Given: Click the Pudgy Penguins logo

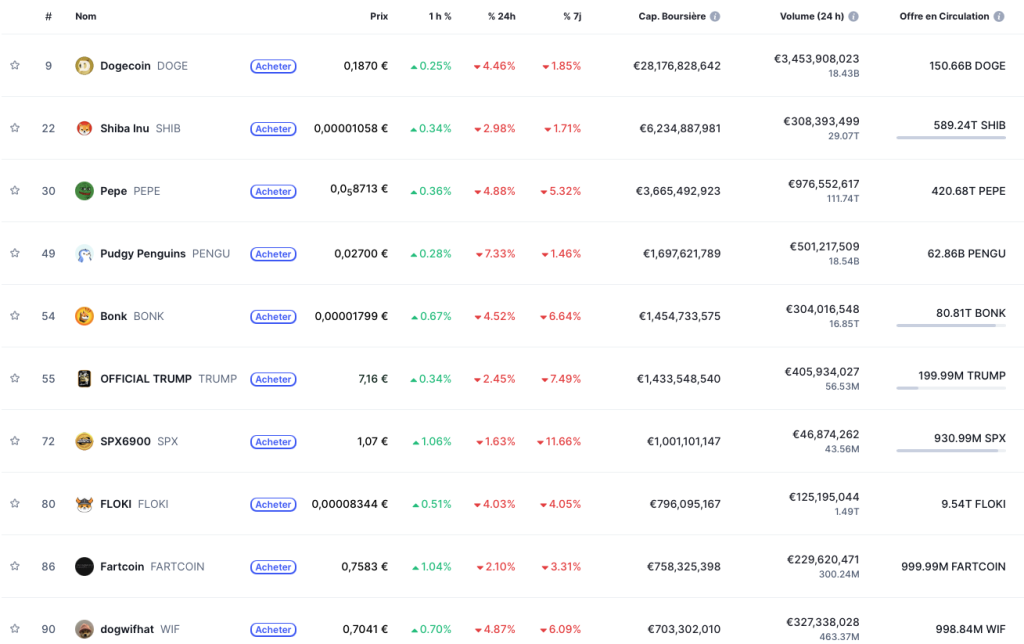Looking at the screenshot, I should 84,254.
